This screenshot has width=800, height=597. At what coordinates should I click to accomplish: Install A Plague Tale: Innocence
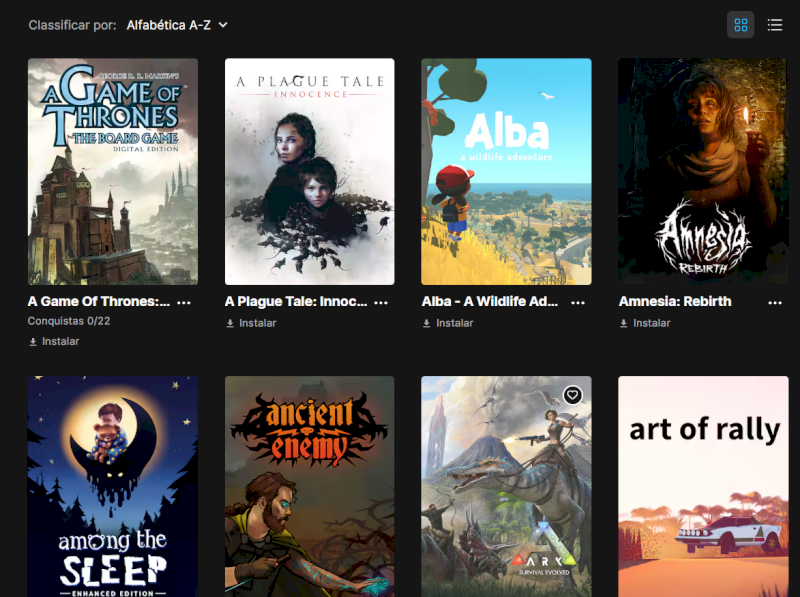click(251, 323)
